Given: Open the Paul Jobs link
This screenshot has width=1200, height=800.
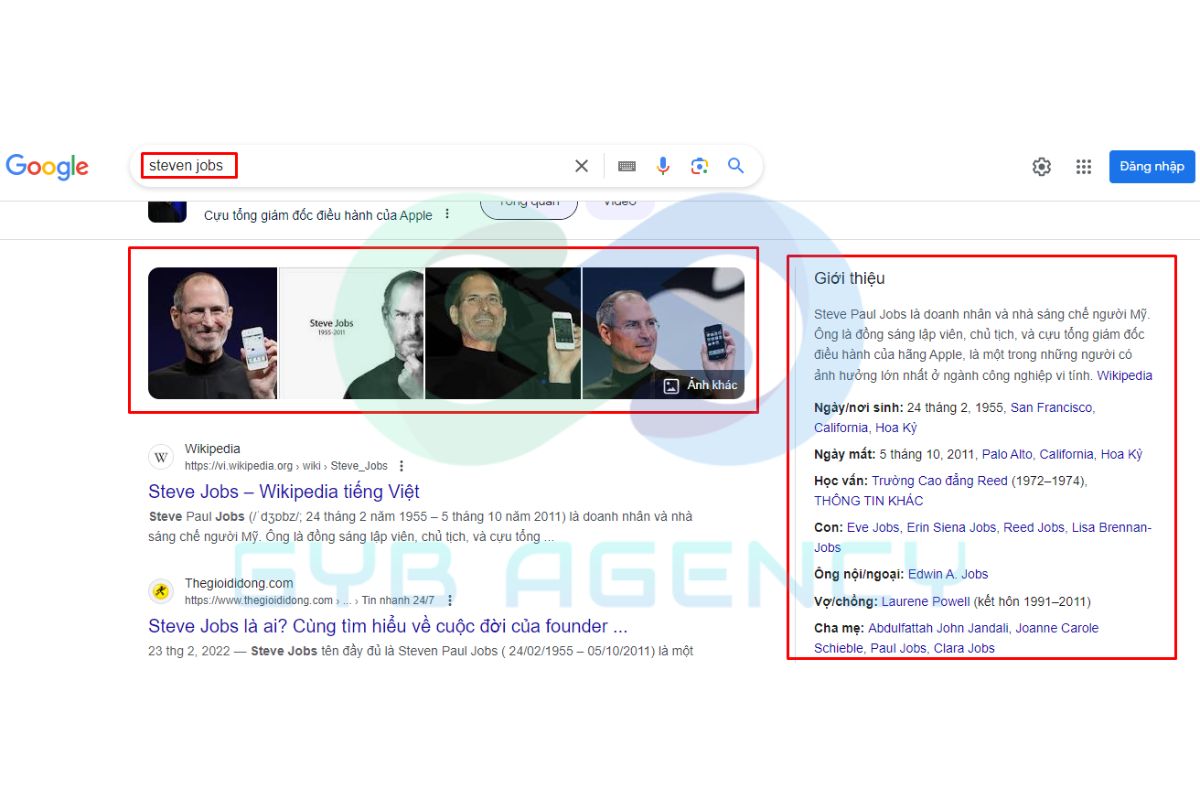Looking at the screenshot, I should [898, 648].
